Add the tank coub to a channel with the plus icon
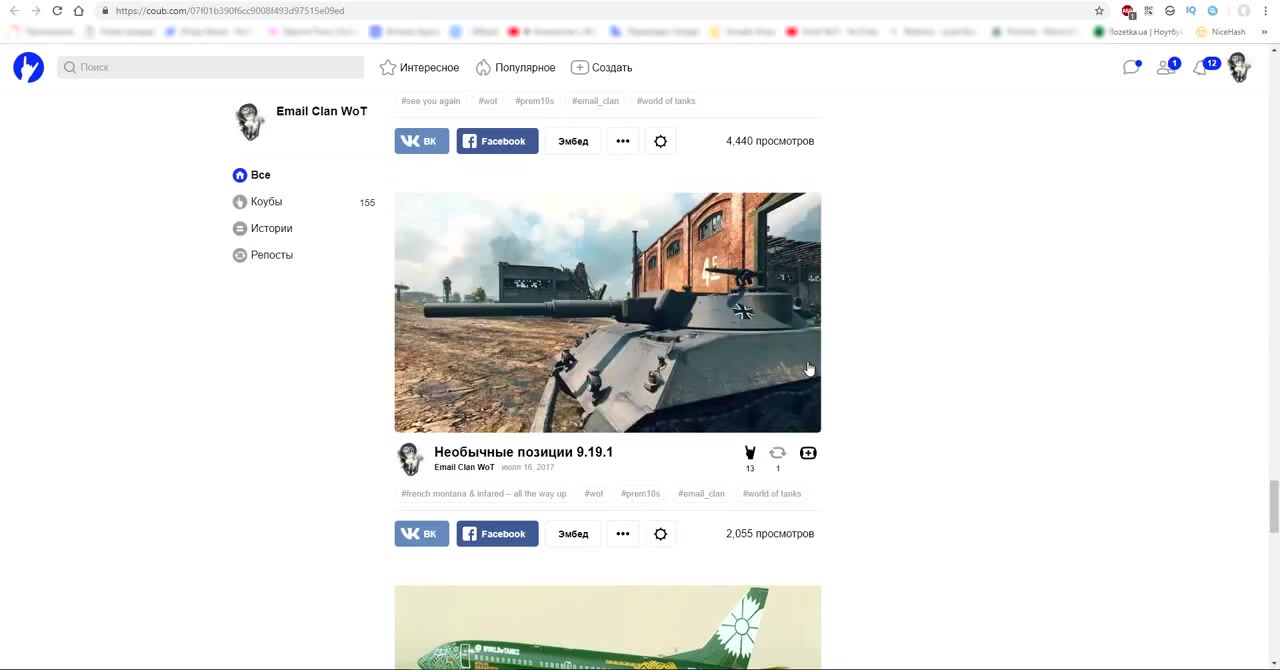The image size is (1280, 670). pos(808,453)
